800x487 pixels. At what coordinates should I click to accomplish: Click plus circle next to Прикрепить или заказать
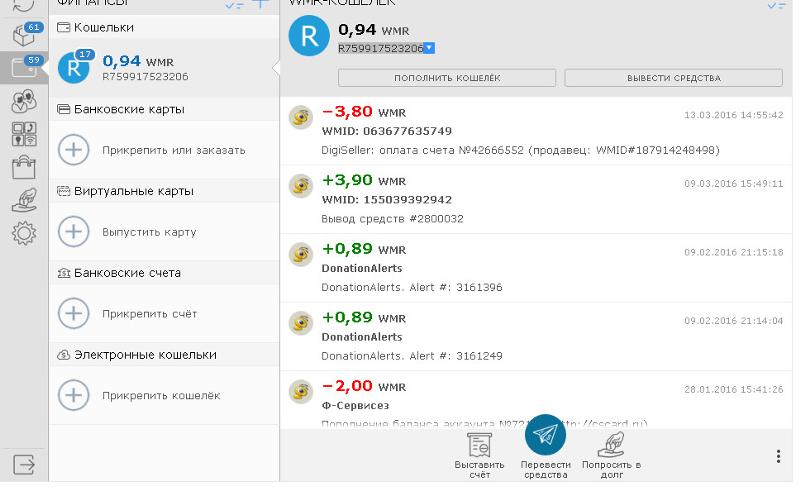(73, 150)
